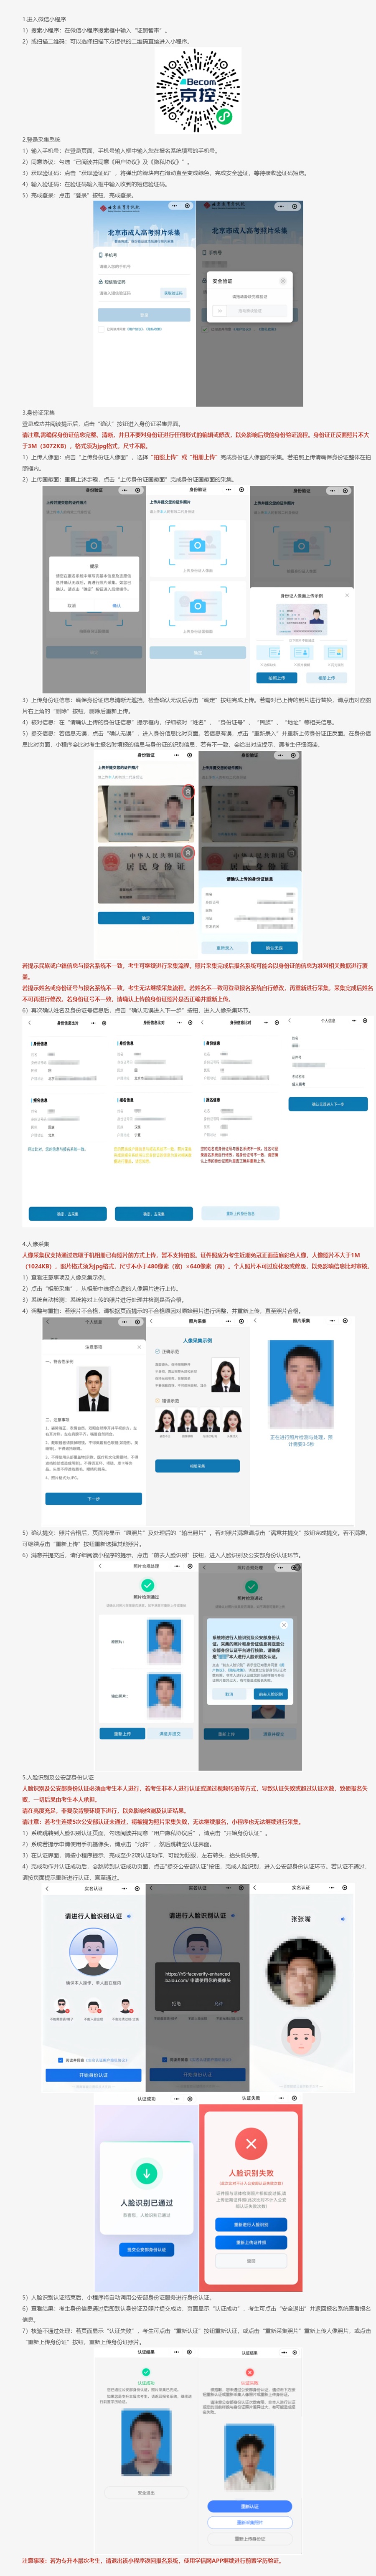
Task: Click 取消 in the 提示 dialog of the ID screenshot
Action: (71, 605)
